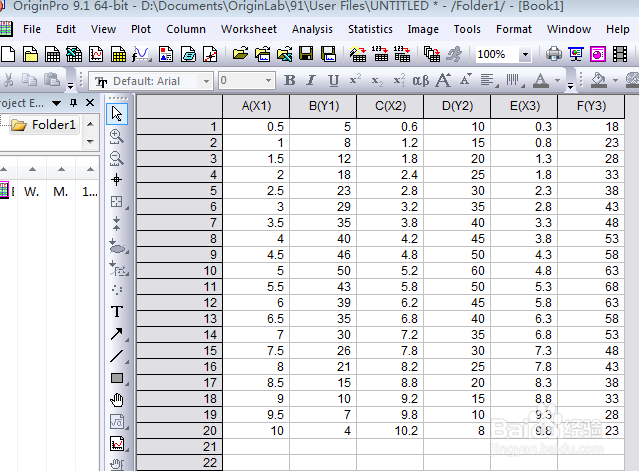The image size is (639, 471).
Task: Pin the Project Explorer panel
Action: tap(73, 103)
